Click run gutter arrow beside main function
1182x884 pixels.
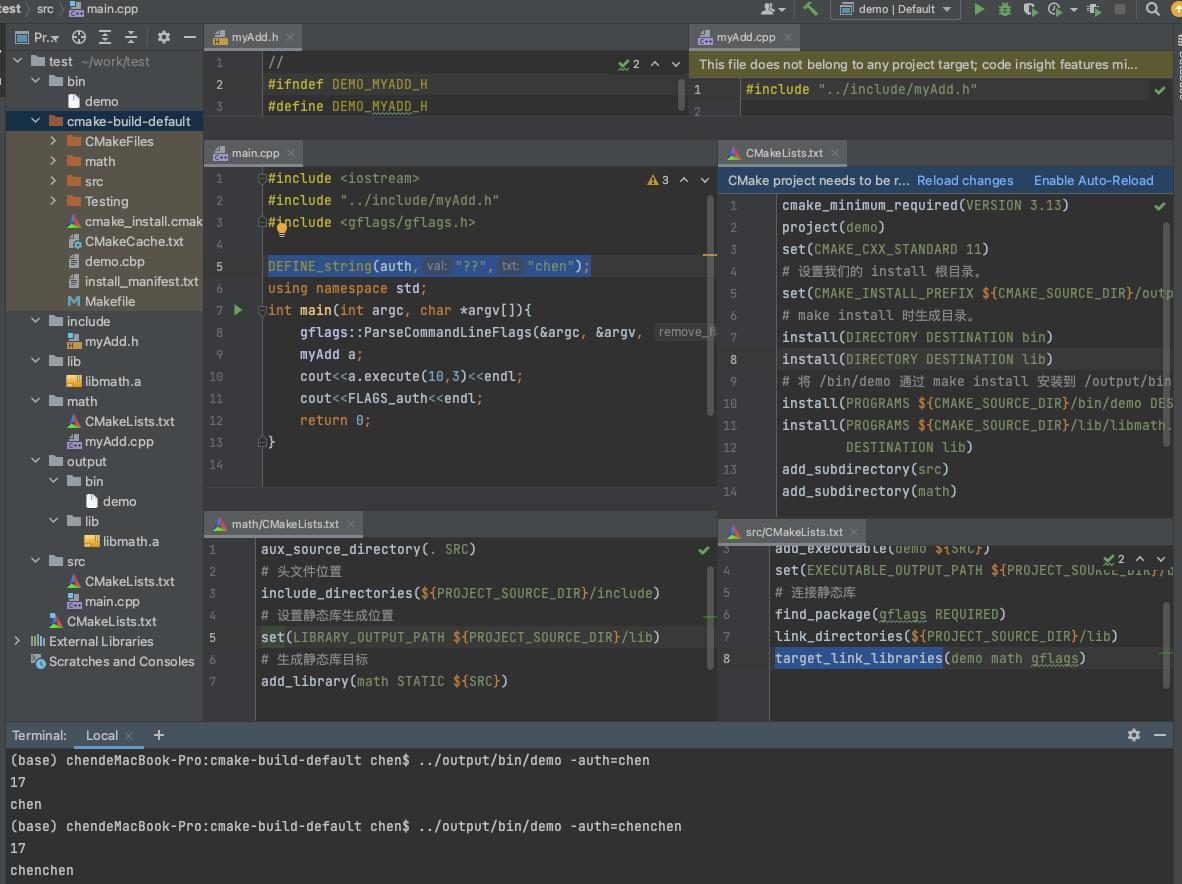(x=238, y=310)
